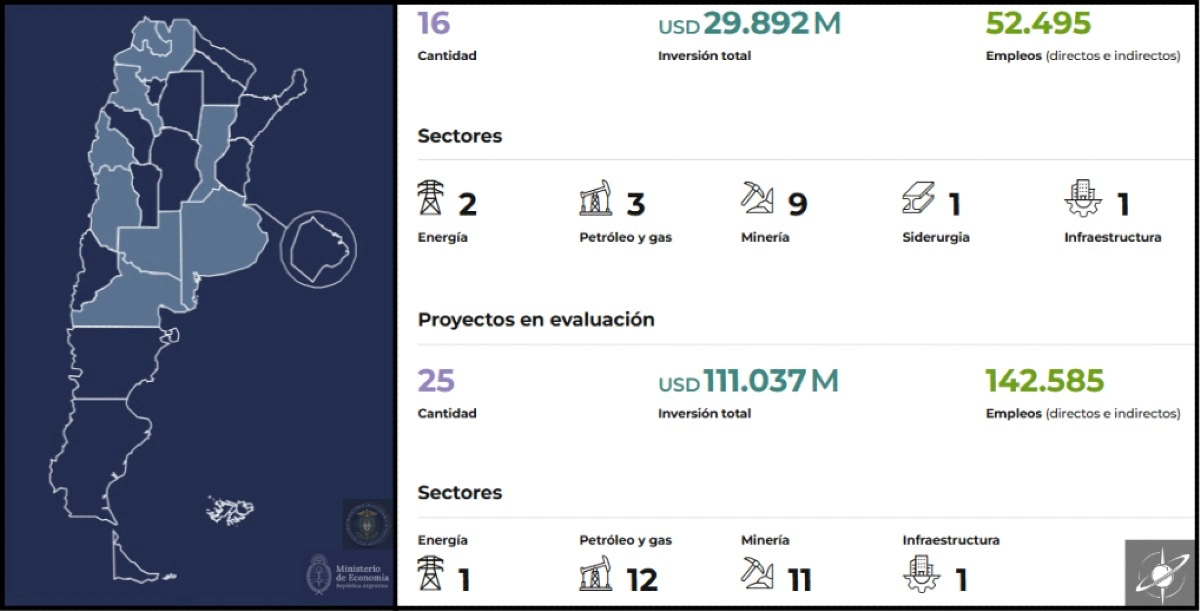This screenshot has width=1200, height=611.
Task: Click the pickaxe icon beside 11
Action: point(757,573)
